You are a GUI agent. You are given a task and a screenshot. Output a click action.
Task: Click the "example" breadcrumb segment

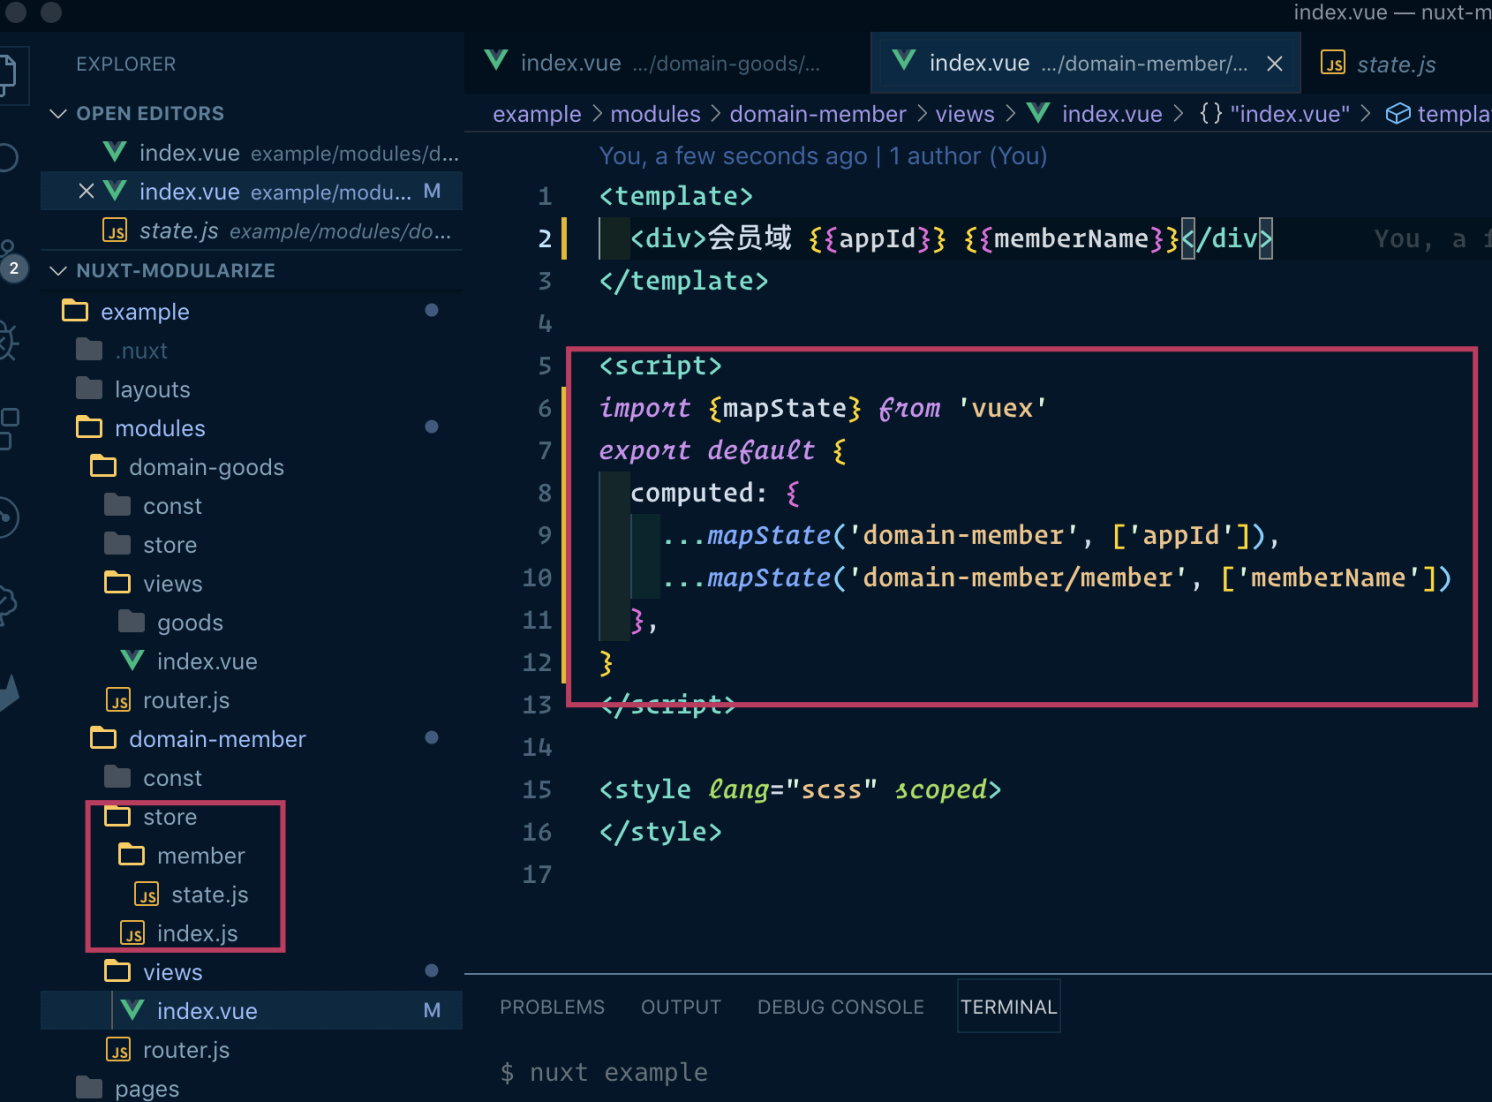coord(537,114)
